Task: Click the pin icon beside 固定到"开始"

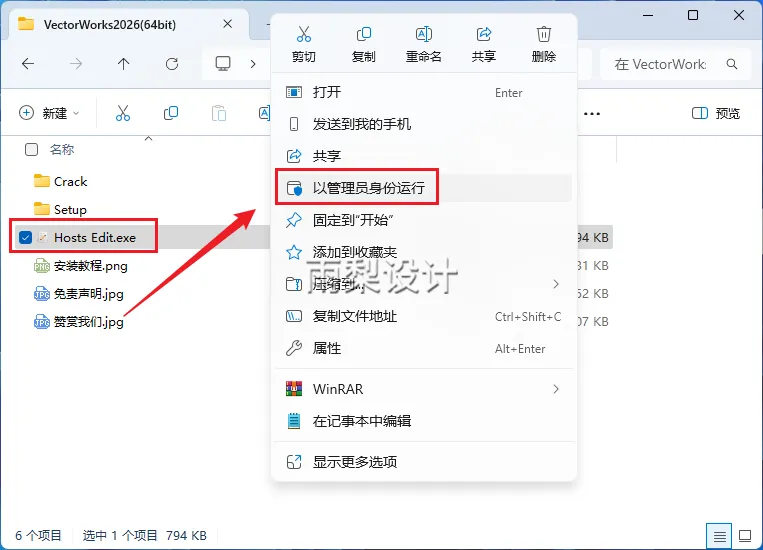Action: [294, 220]
